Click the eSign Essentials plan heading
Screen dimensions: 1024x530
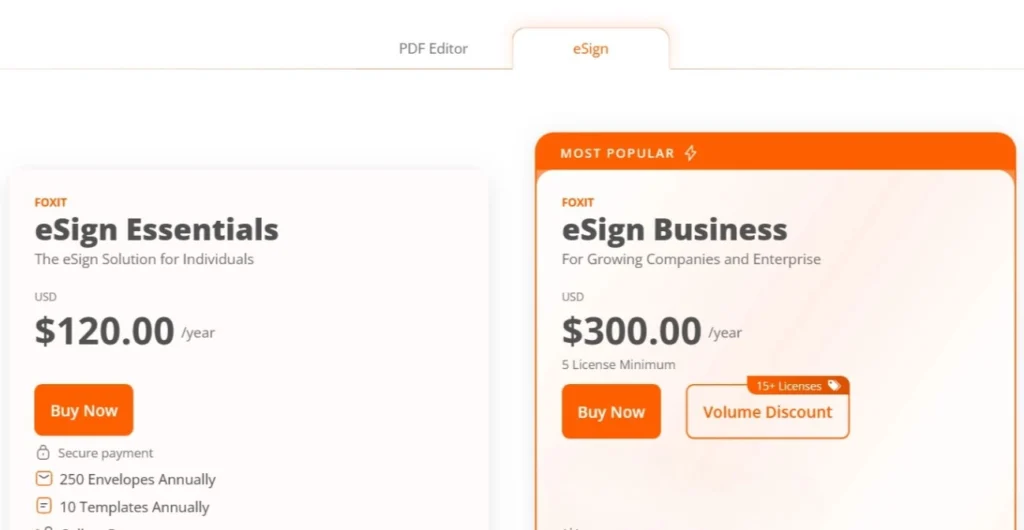click(156, 230)
